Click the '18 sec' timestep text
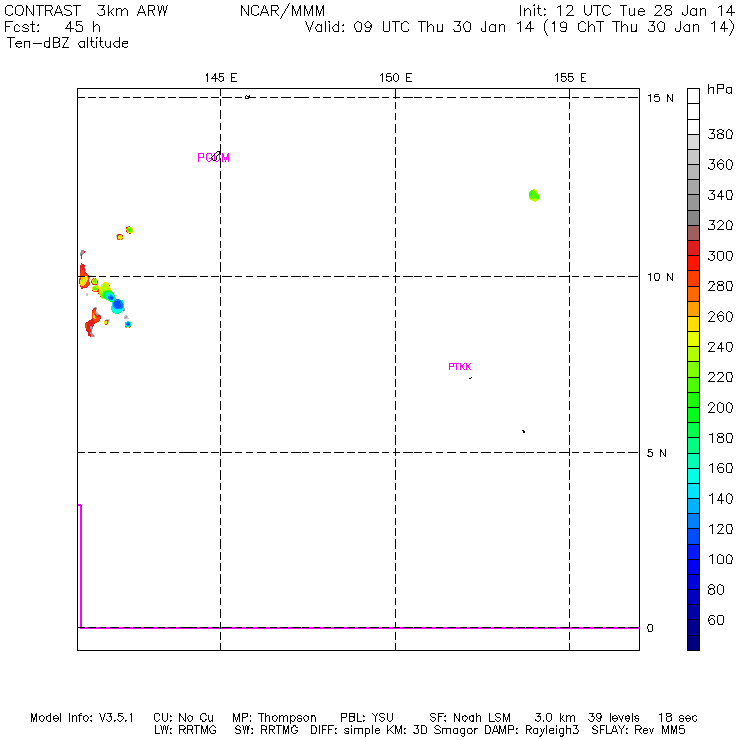Viewport: 740px width, 740px height. [678, 718]
